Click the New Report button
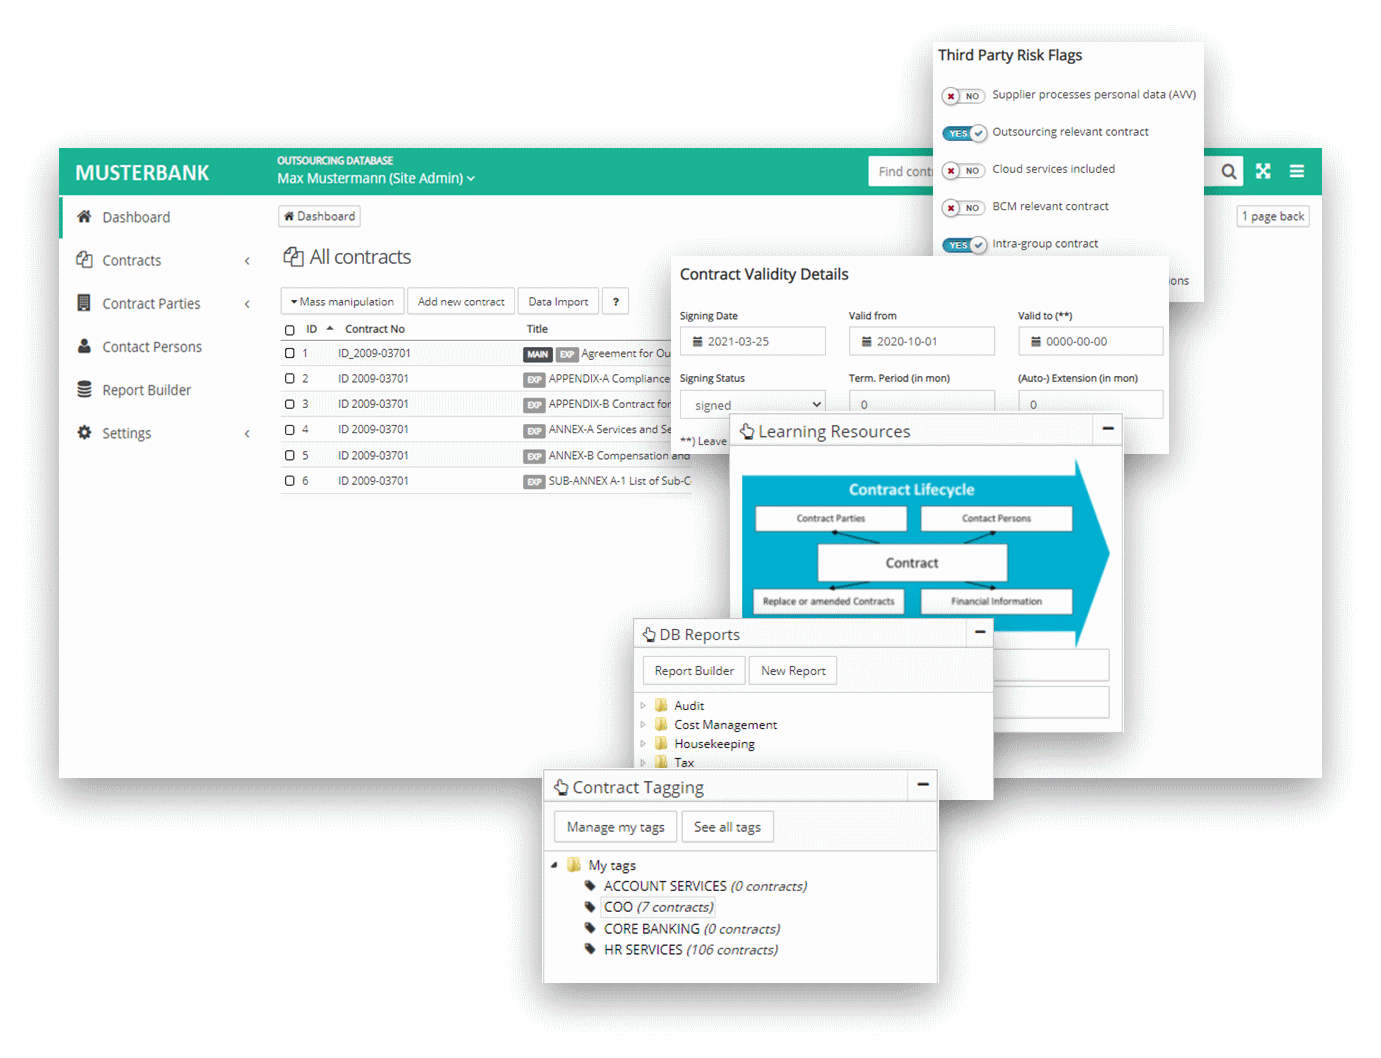The width and height of the screenshot is (1381, 1058). [x=793, y=670]
